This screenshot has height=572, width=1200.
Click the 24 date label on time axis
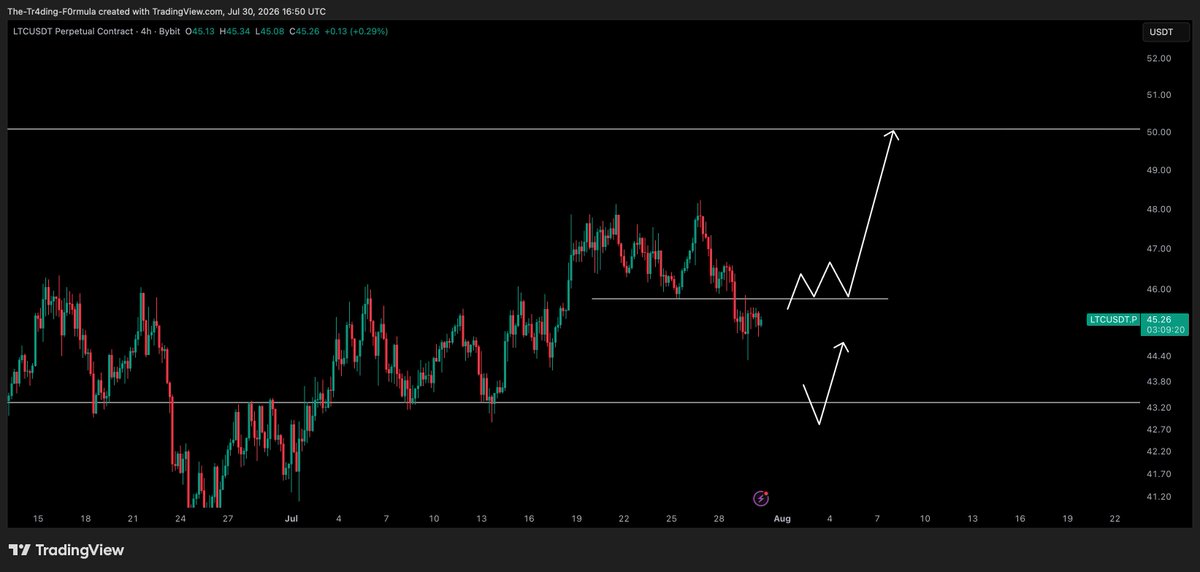[x=180, y=519]
